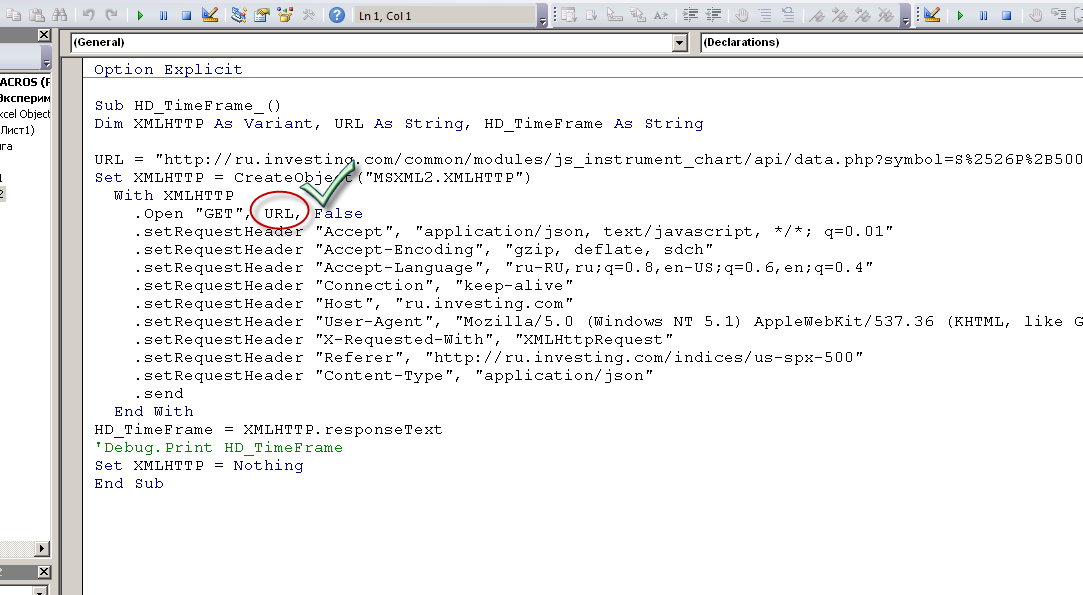Close the Project Explorer panel

pyautogui.click(x=44, y=35)
